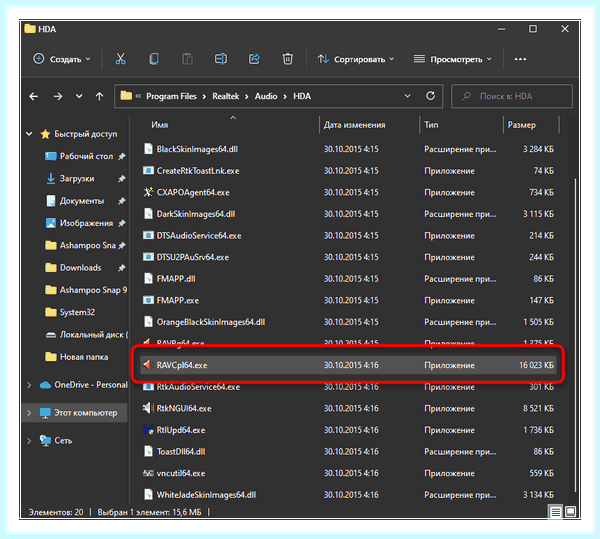600x539 pixels.
Task: Select System32 folder in sidebar
Action: coord(77,312)
